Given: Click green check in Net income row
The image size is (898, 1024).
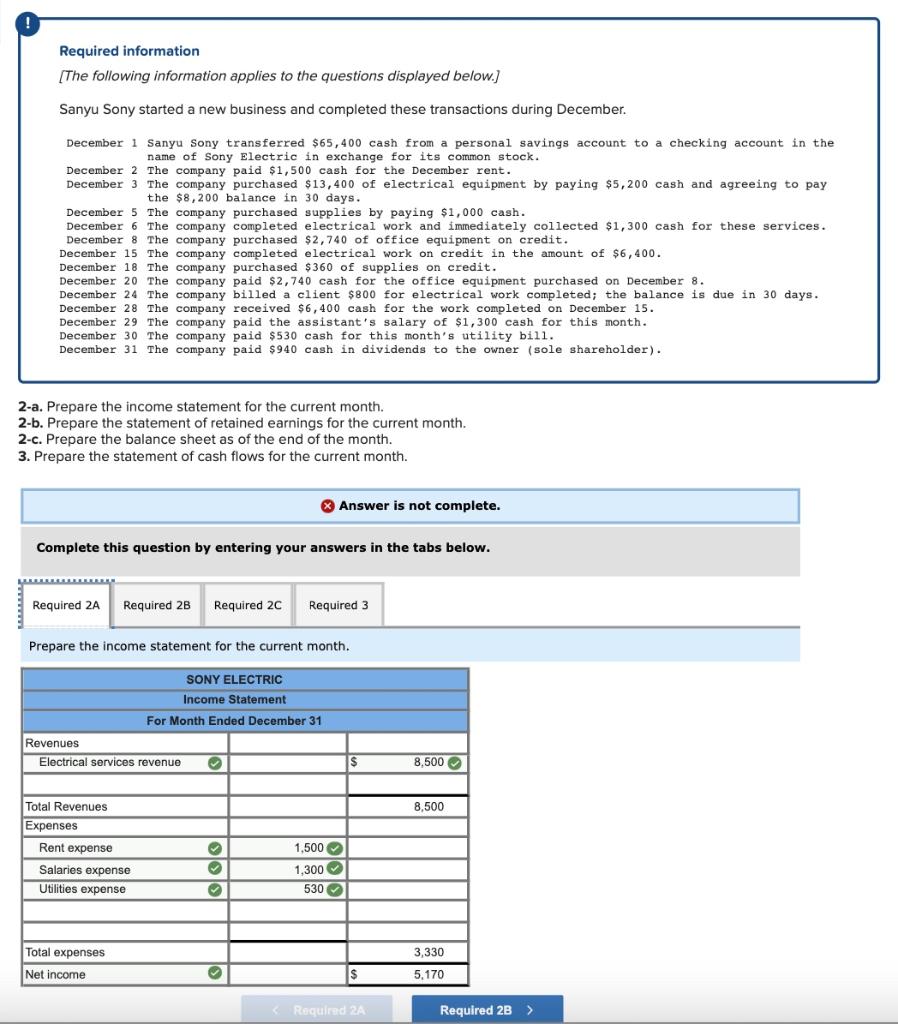Looking at the screenshot, I should coord(215,973).
